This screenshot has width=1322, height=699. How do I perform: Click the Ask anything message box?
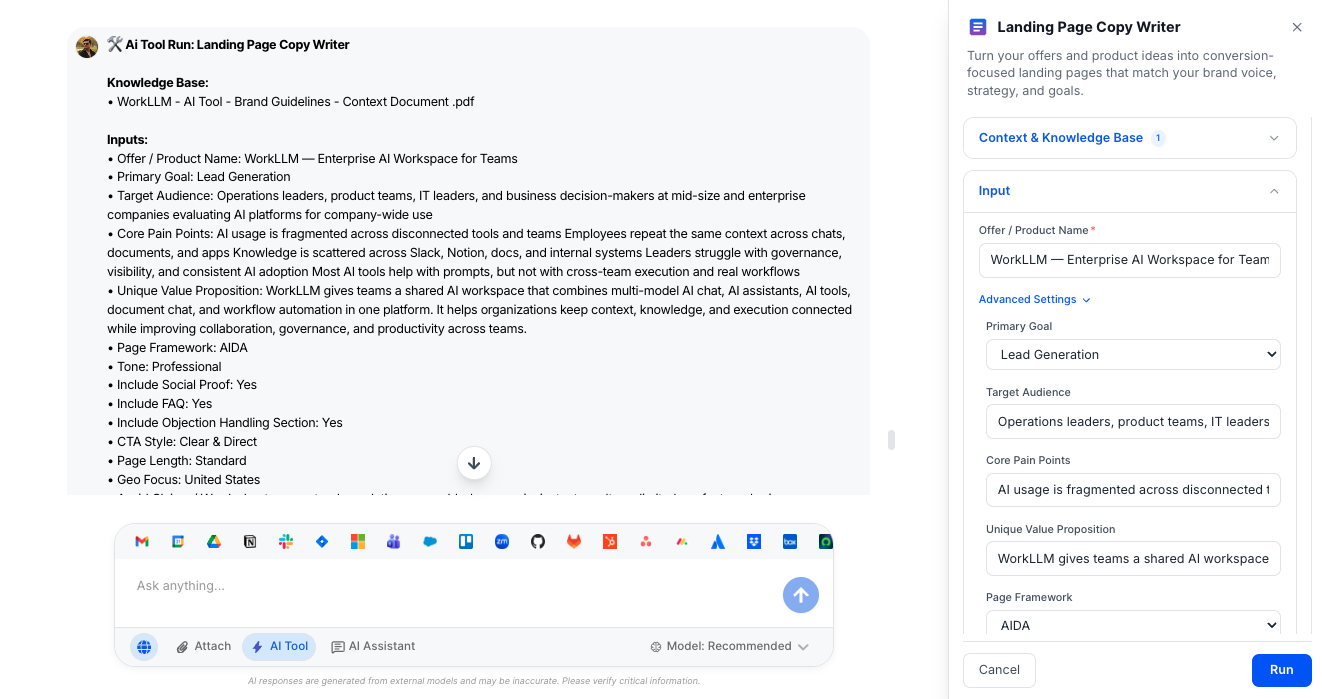[450, 586]
